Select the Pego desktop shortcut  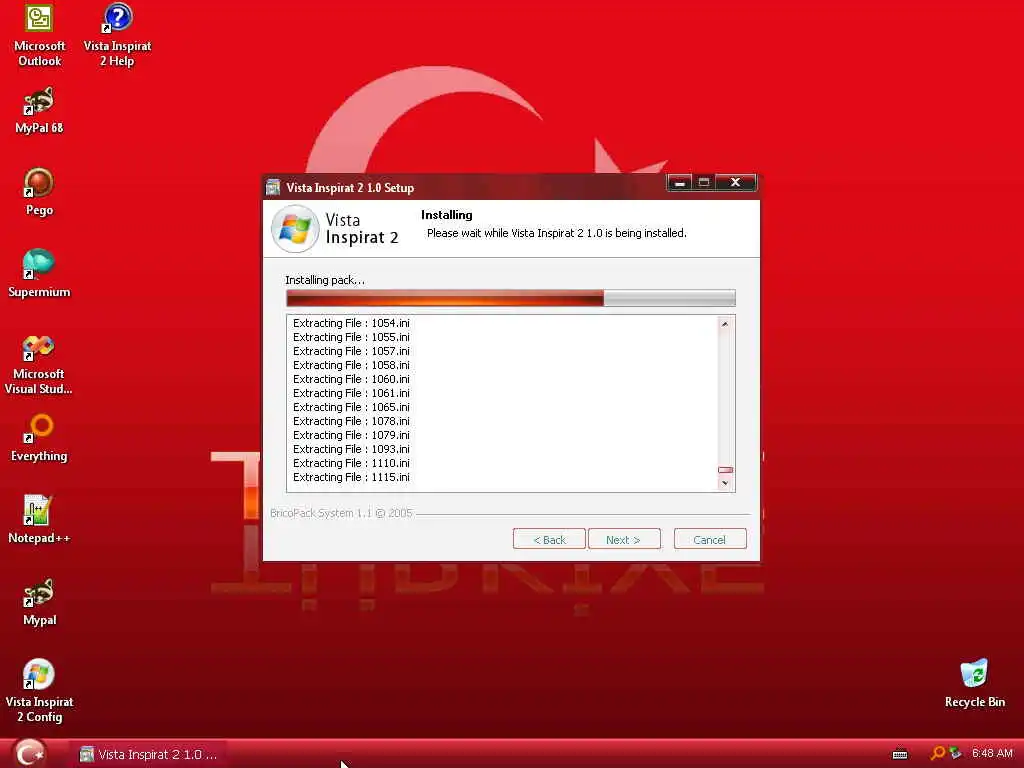pos(39,193)
